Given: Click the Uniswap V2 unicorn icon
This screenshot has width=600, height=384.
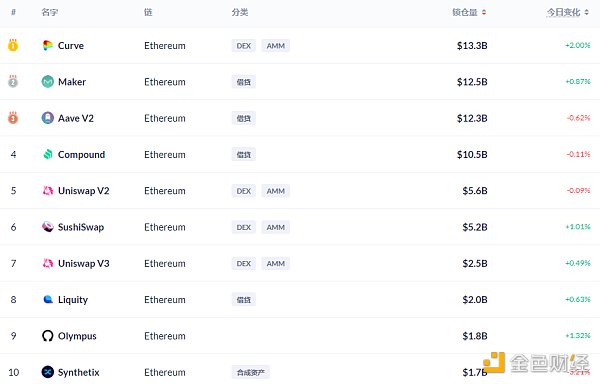Looking at the screenshot, I should 47,190.
